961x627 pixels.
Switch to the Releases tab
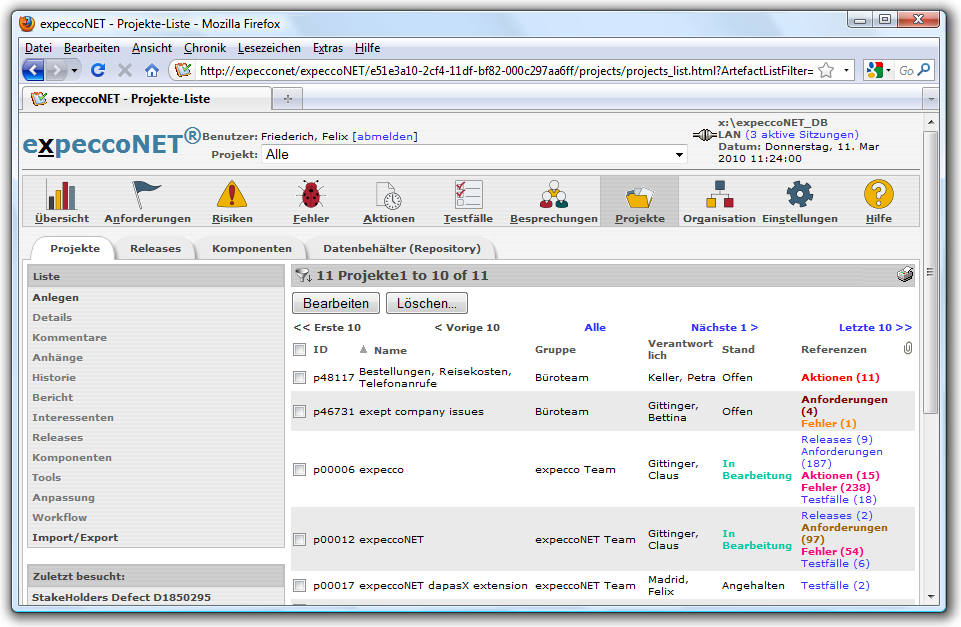click(x=155, y=248)
